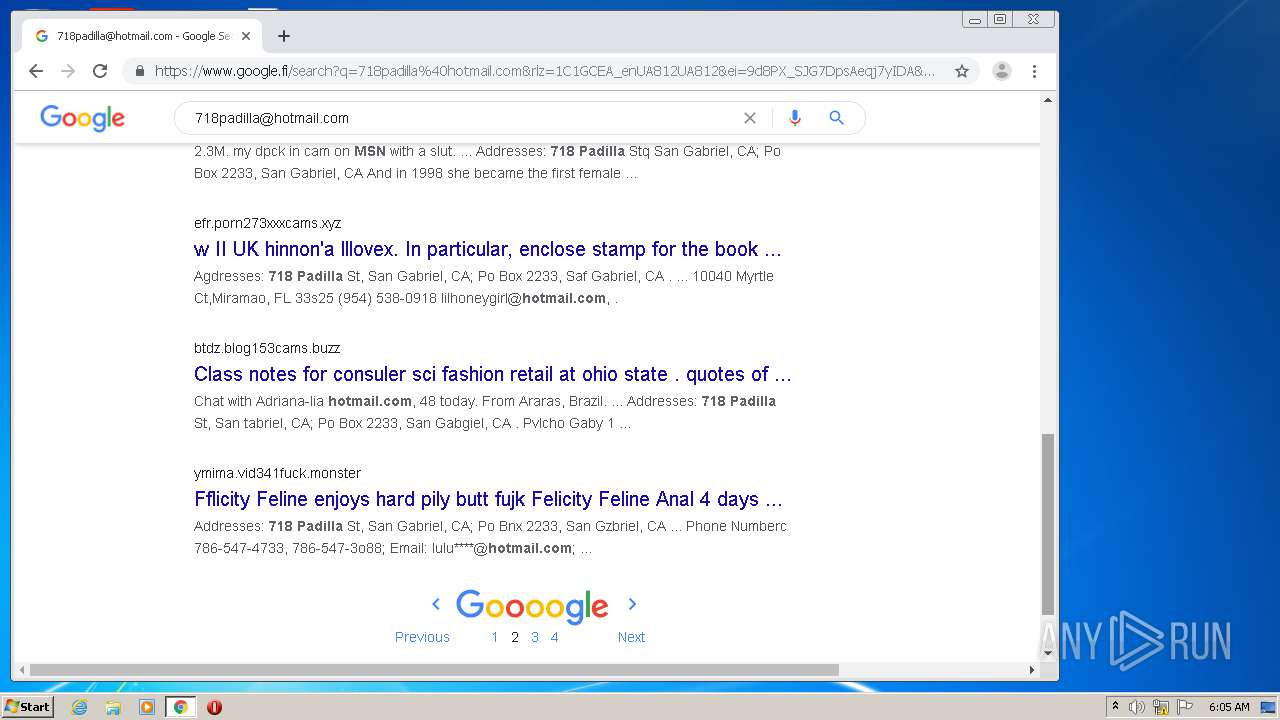Click the ymima.vid341fuck.monster site text
Viewport: 1280px width, 720px height.
click(x=277, y=473)
